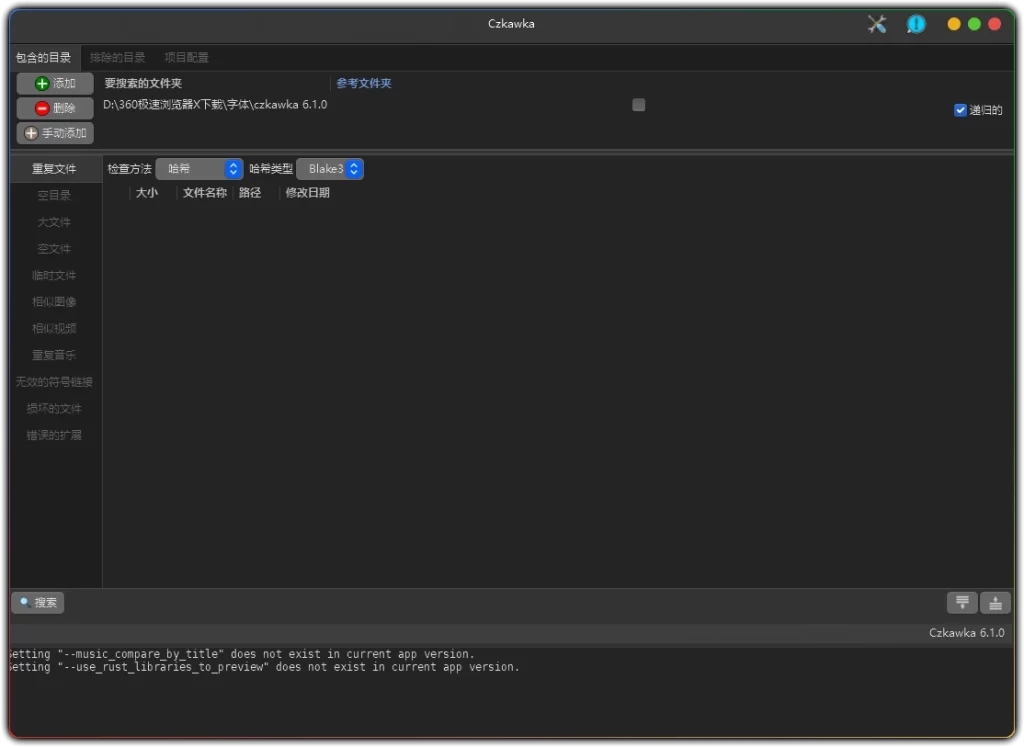Viewport: 1024px width, 747px height.
Task: Open the 参考文件夹 link
Action: click(362, 83)
